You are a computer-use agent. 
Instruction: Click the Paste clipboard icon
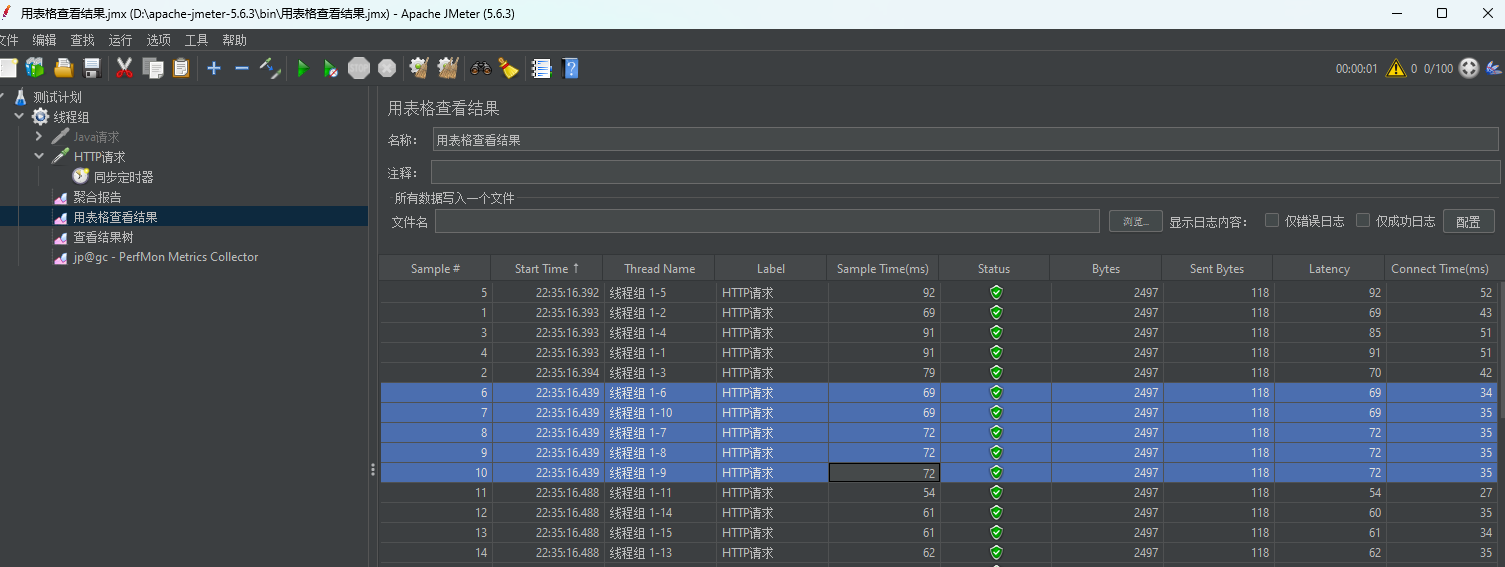click(x=181, y=68)
